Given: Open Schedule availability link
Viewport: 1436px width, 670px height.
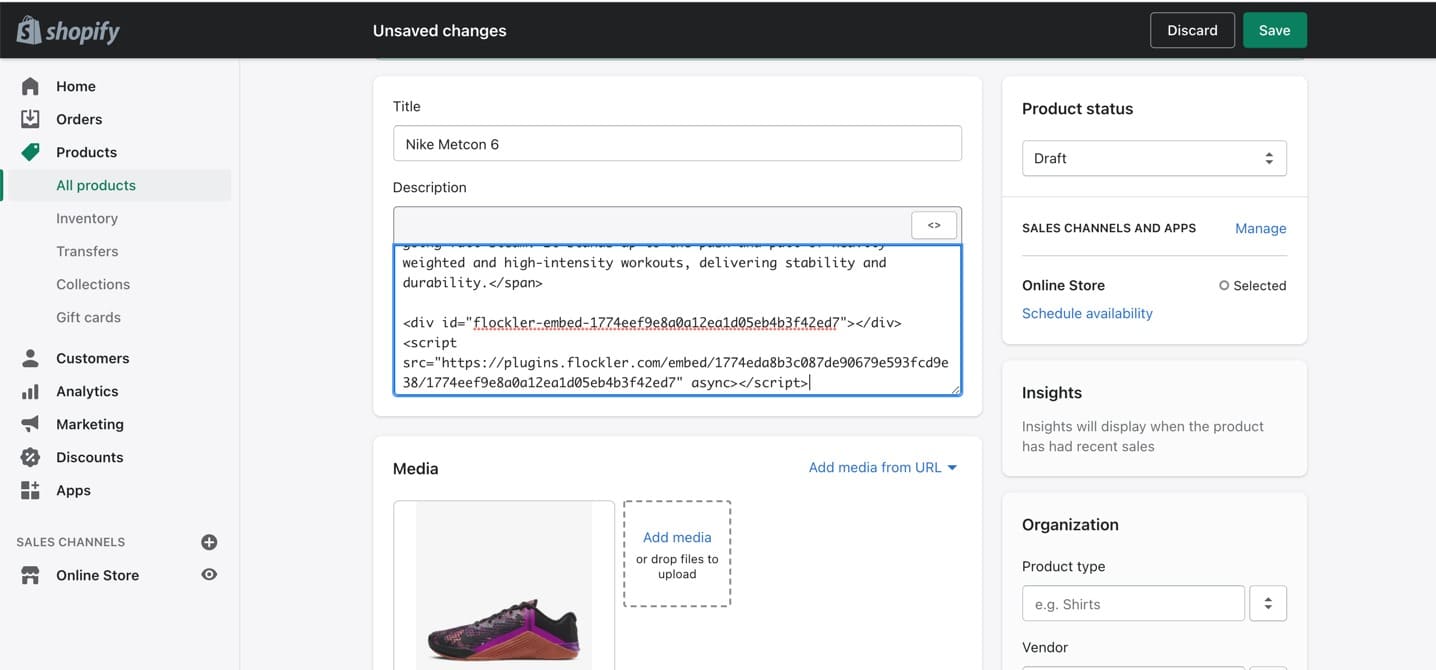Looking at the screenshot, I should [x=1087, y=313].
